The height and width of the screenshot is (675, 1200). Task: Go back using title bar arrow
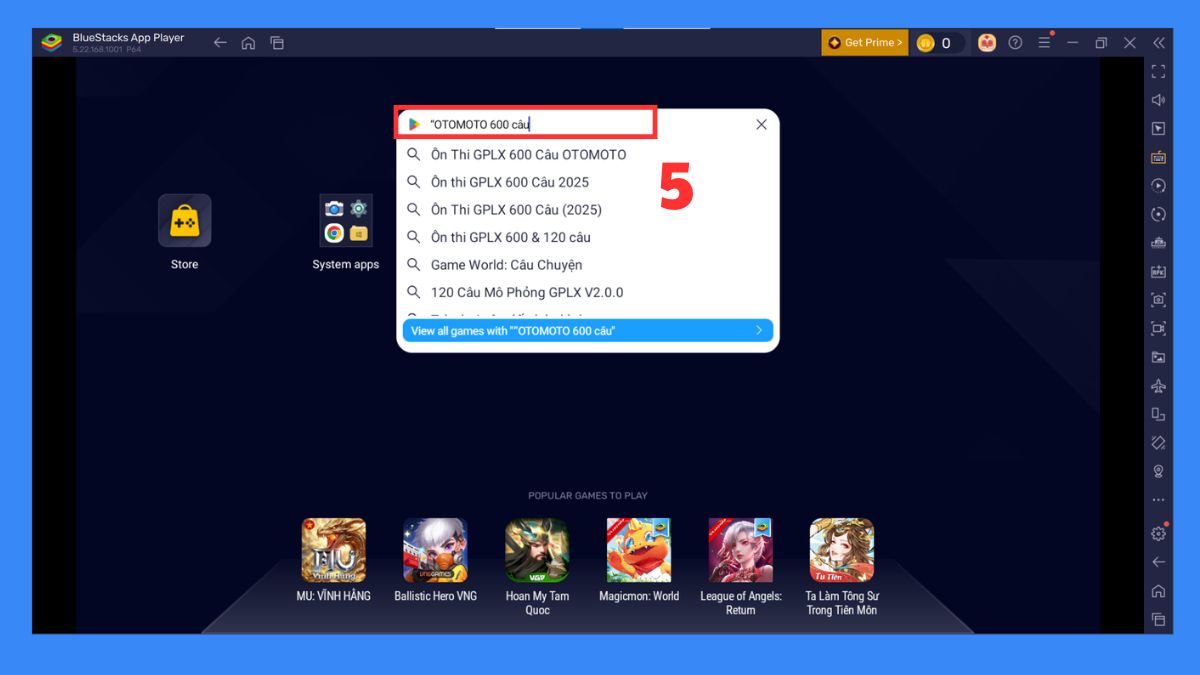220,43
